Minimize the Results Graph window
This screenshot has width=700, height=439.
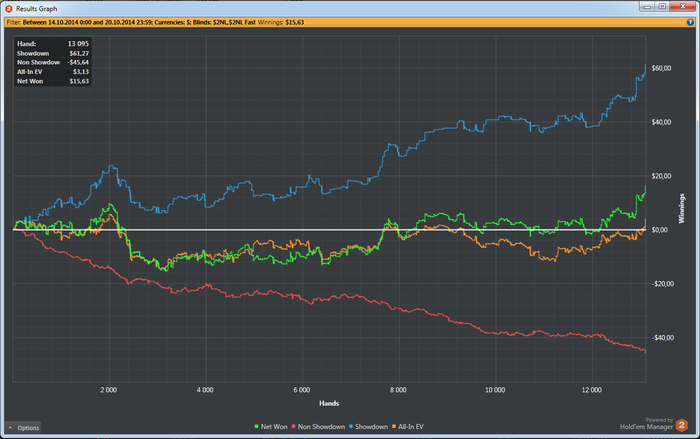point(647,6)
